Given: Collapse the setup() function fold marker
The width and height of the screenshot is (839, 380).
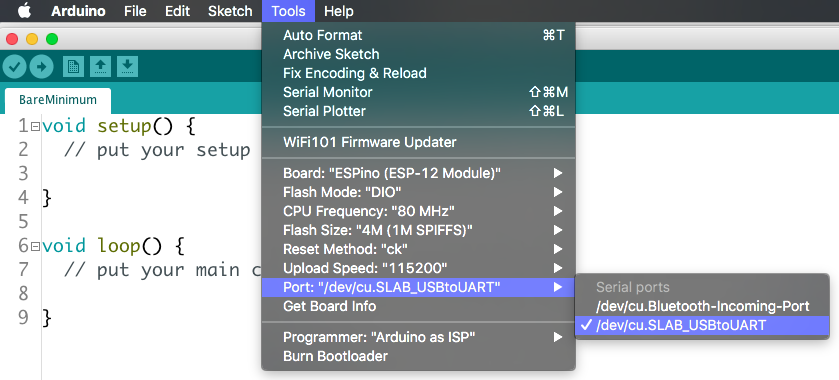Looking at the screenshot, I should [x=35, y=127].
